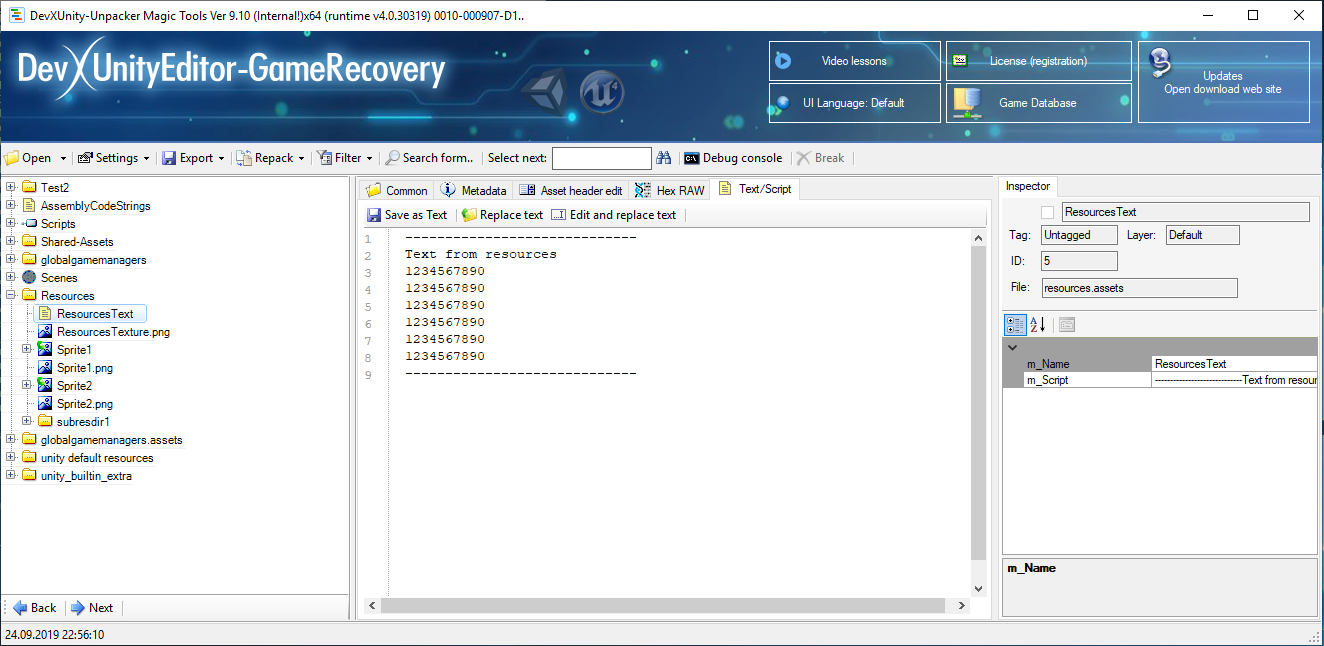Switch to the Hex RAW tab

[x=670, y=190]
